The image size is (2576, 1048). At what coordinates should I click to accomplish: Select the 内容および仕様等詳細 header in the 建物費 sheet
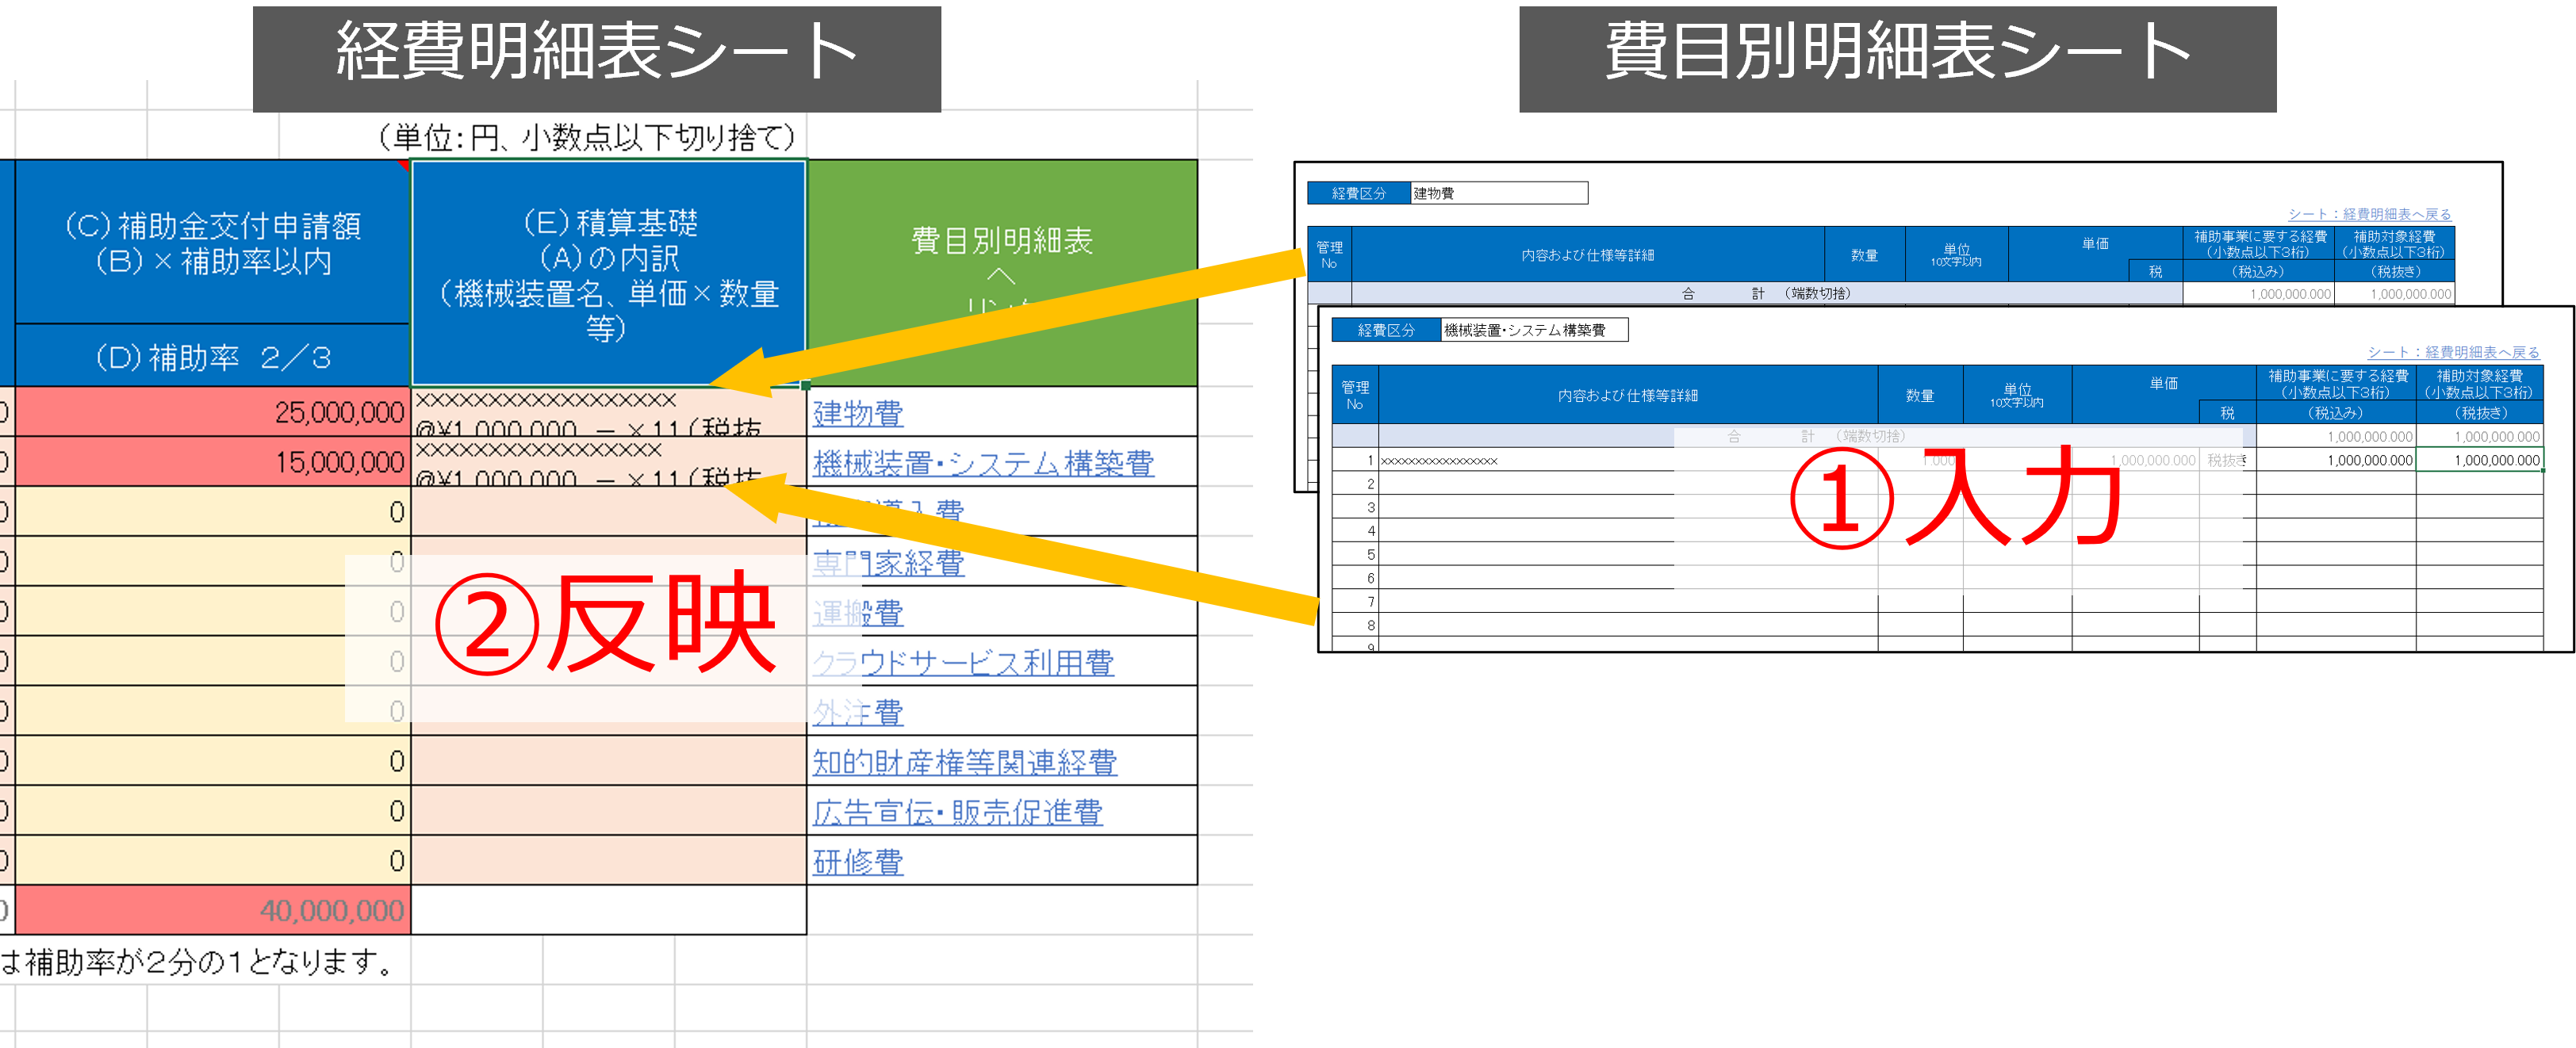coord(1588,255)
